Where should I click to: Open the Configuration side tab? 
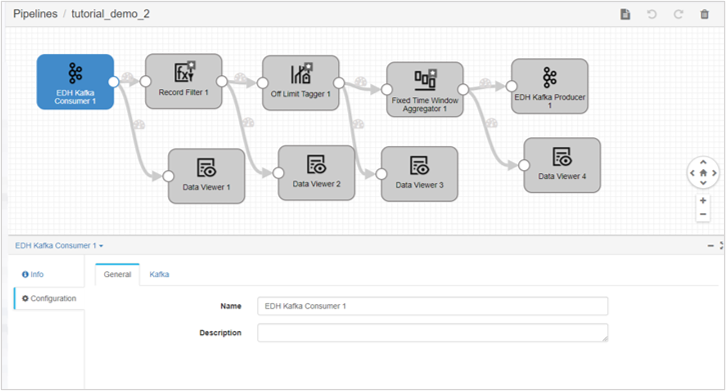(x=49, y=298)
